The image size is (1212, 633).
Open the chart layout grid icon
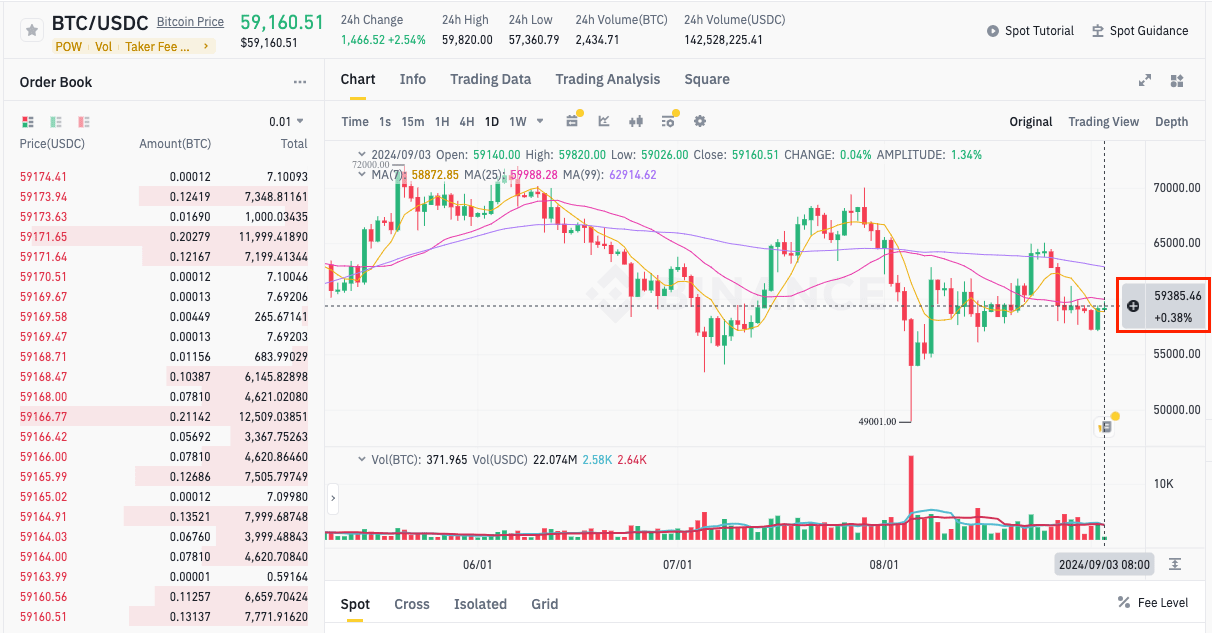[x=1177, y=81]
